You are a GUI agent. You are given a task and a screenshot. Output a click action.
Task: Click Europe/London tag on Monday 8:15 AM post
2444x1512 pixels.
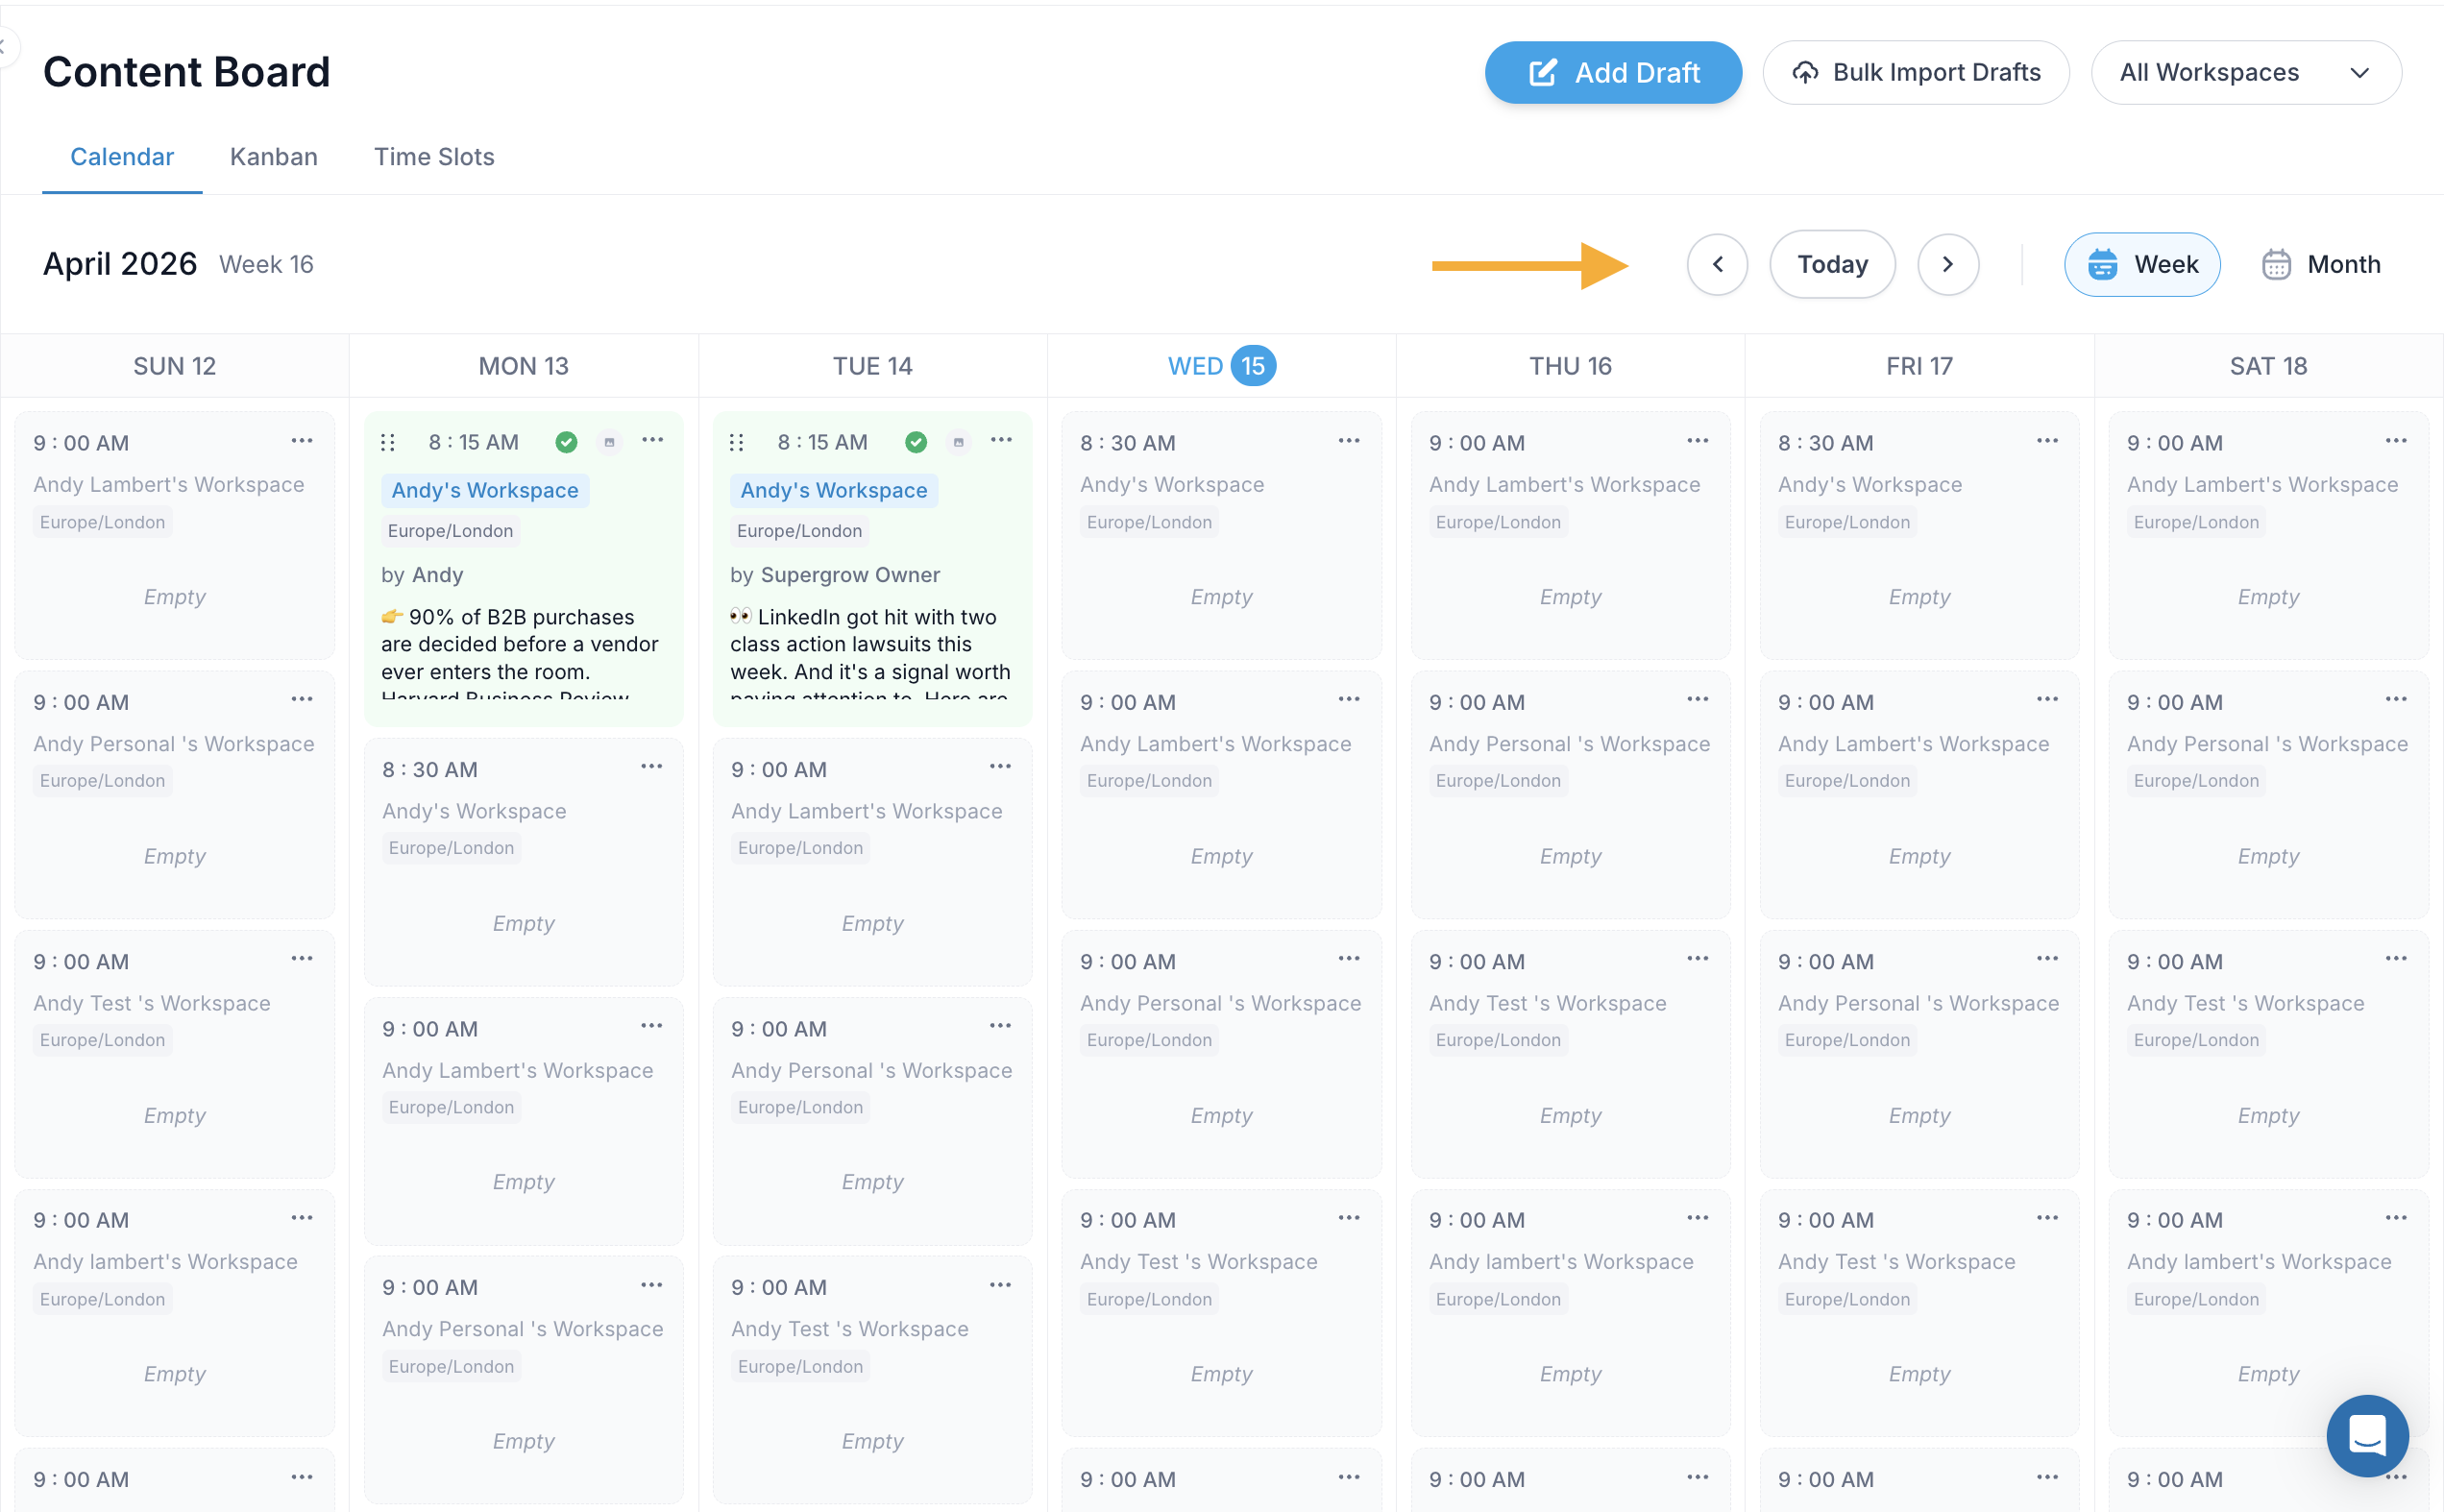point(450,531)
